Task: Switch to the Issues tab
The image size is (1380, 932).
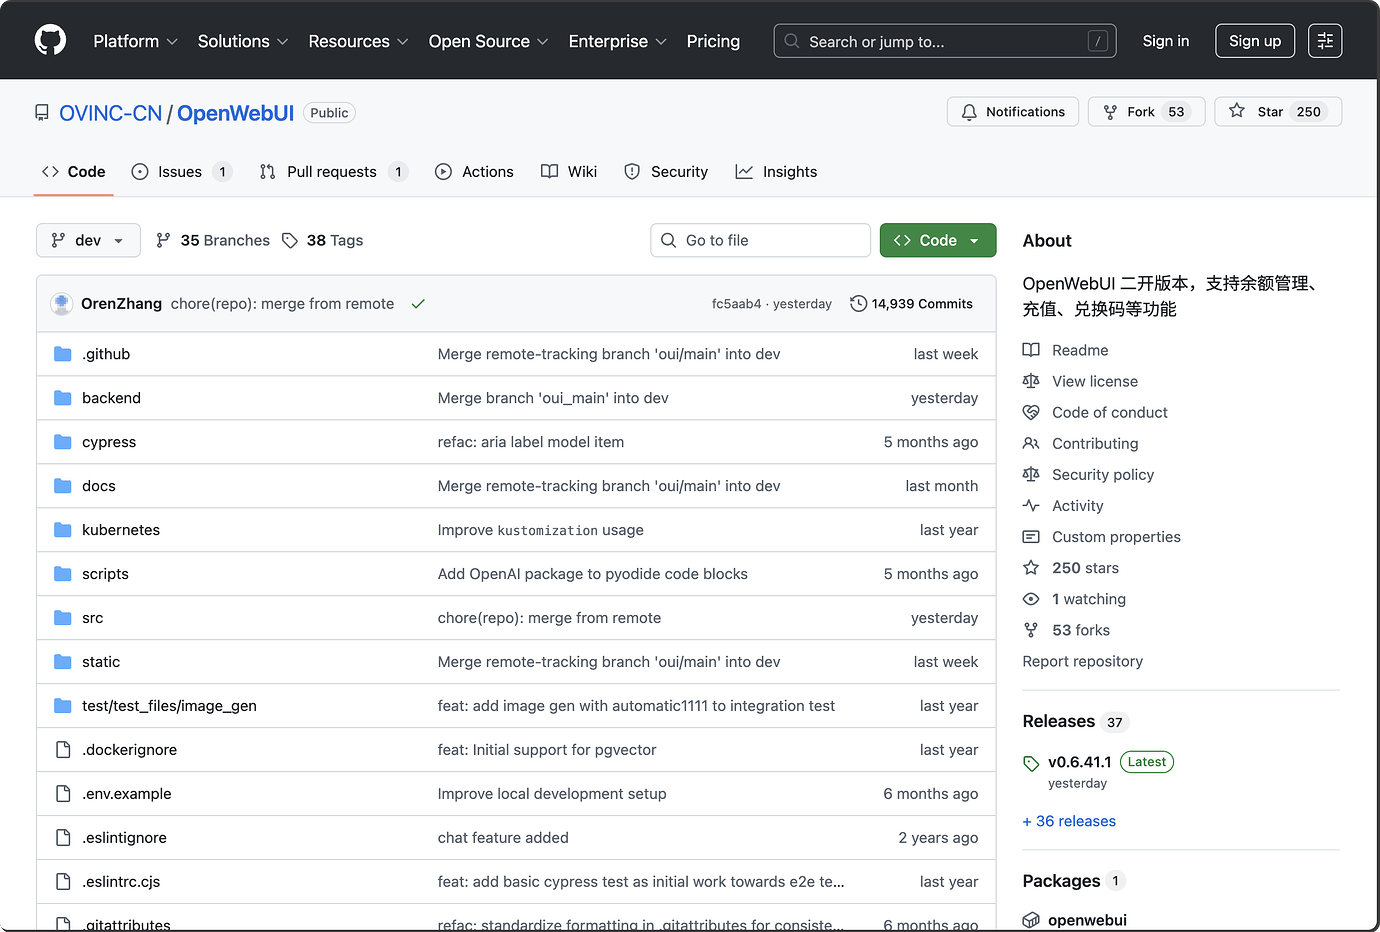Action: coord(182,172)
